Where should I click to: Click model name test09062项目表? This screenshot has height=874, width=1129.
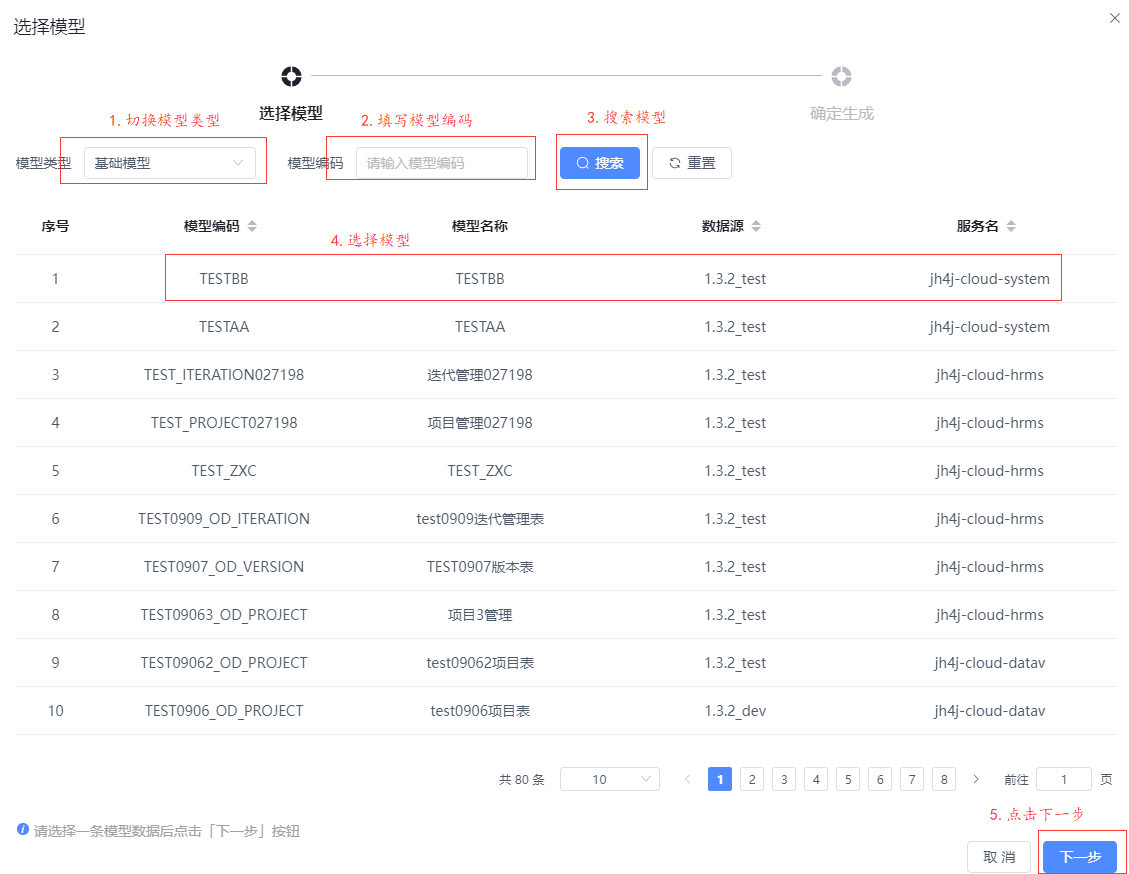[x=480, y=662]
